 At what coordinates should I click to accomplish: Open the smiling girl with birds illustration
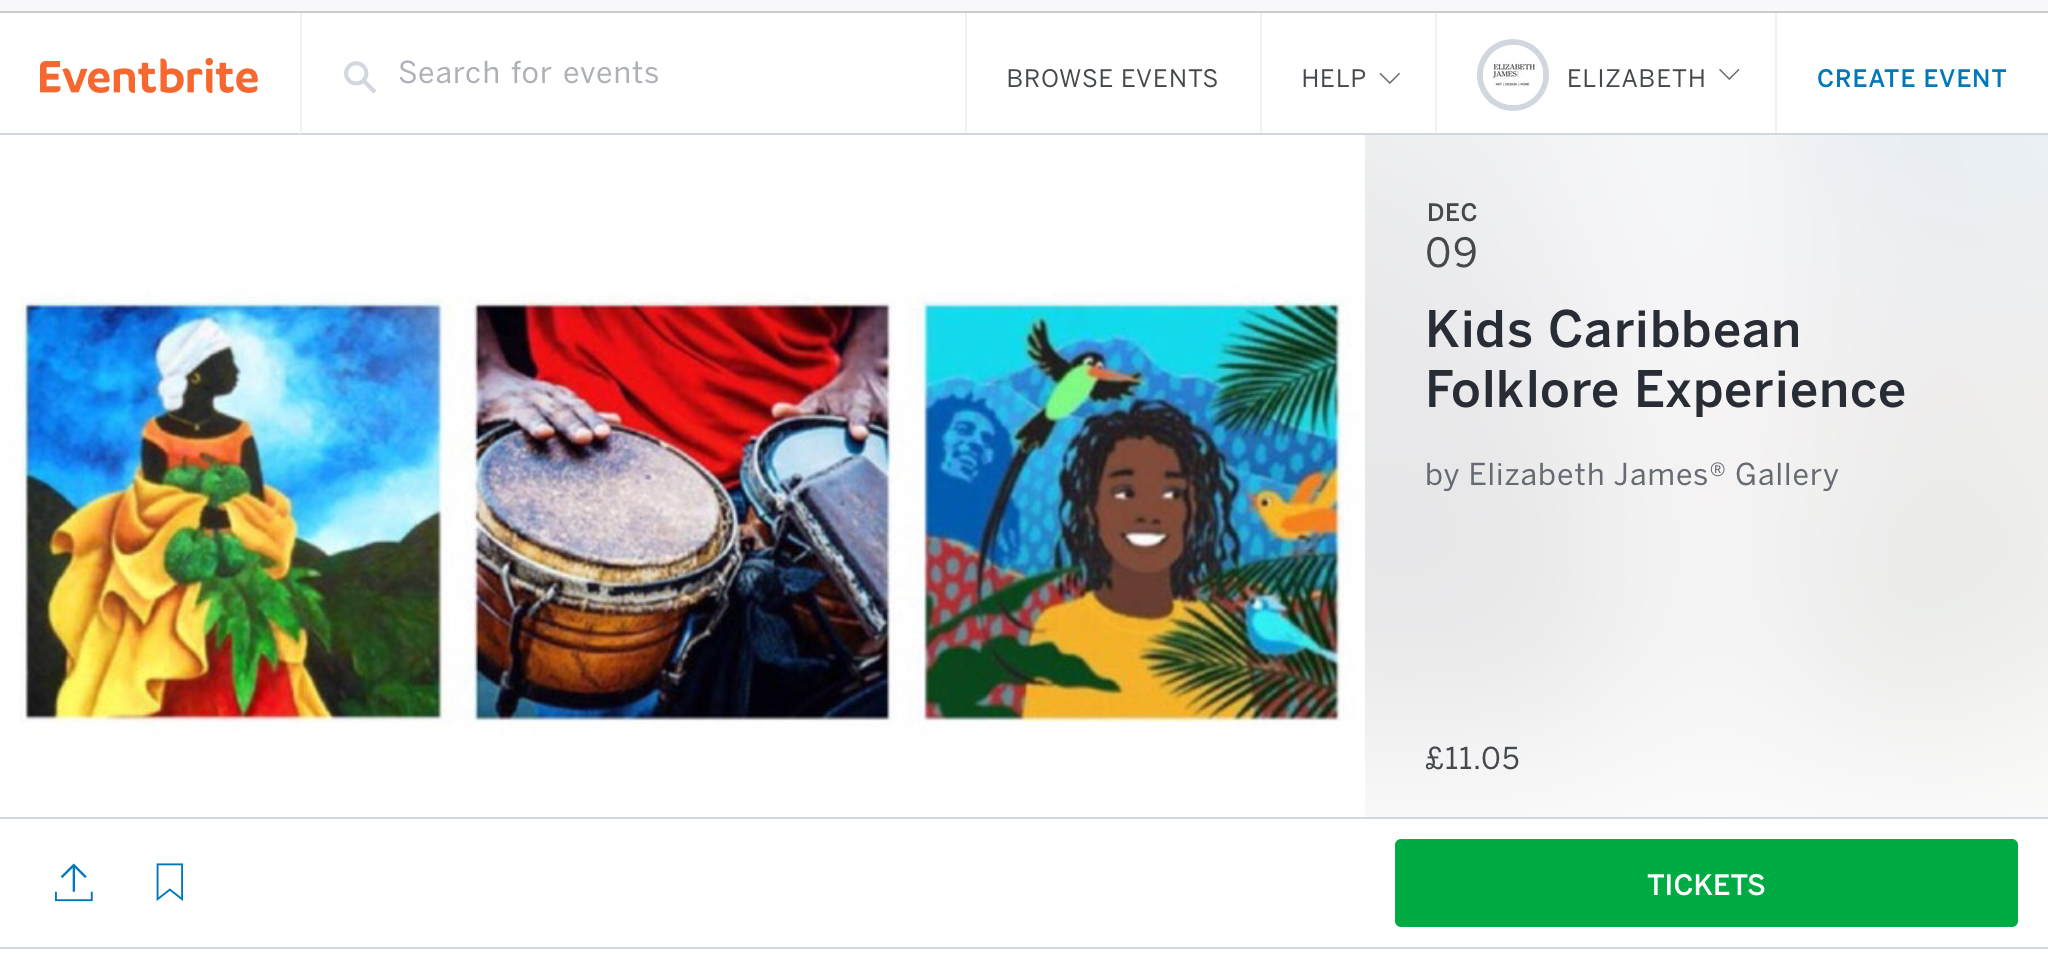click(1131, 512)
